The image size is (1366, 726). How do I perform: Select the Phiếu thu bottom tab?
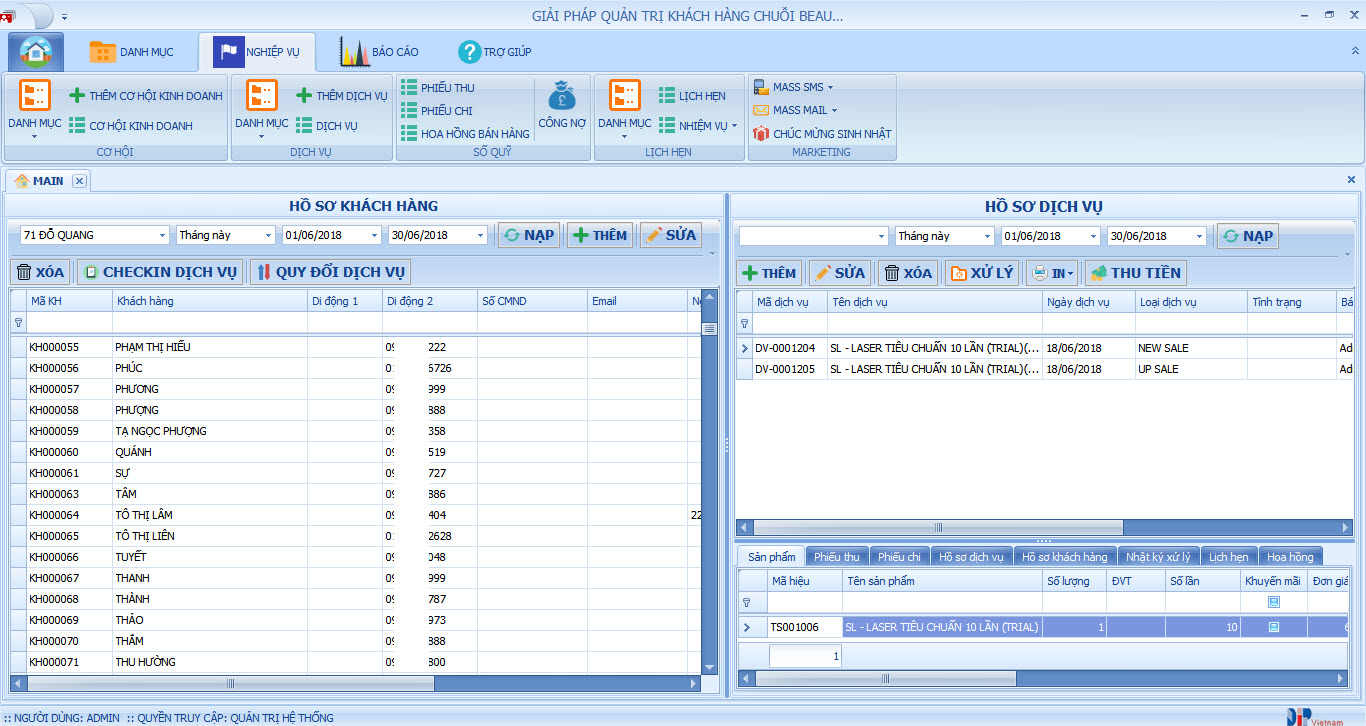coord(836,557)
